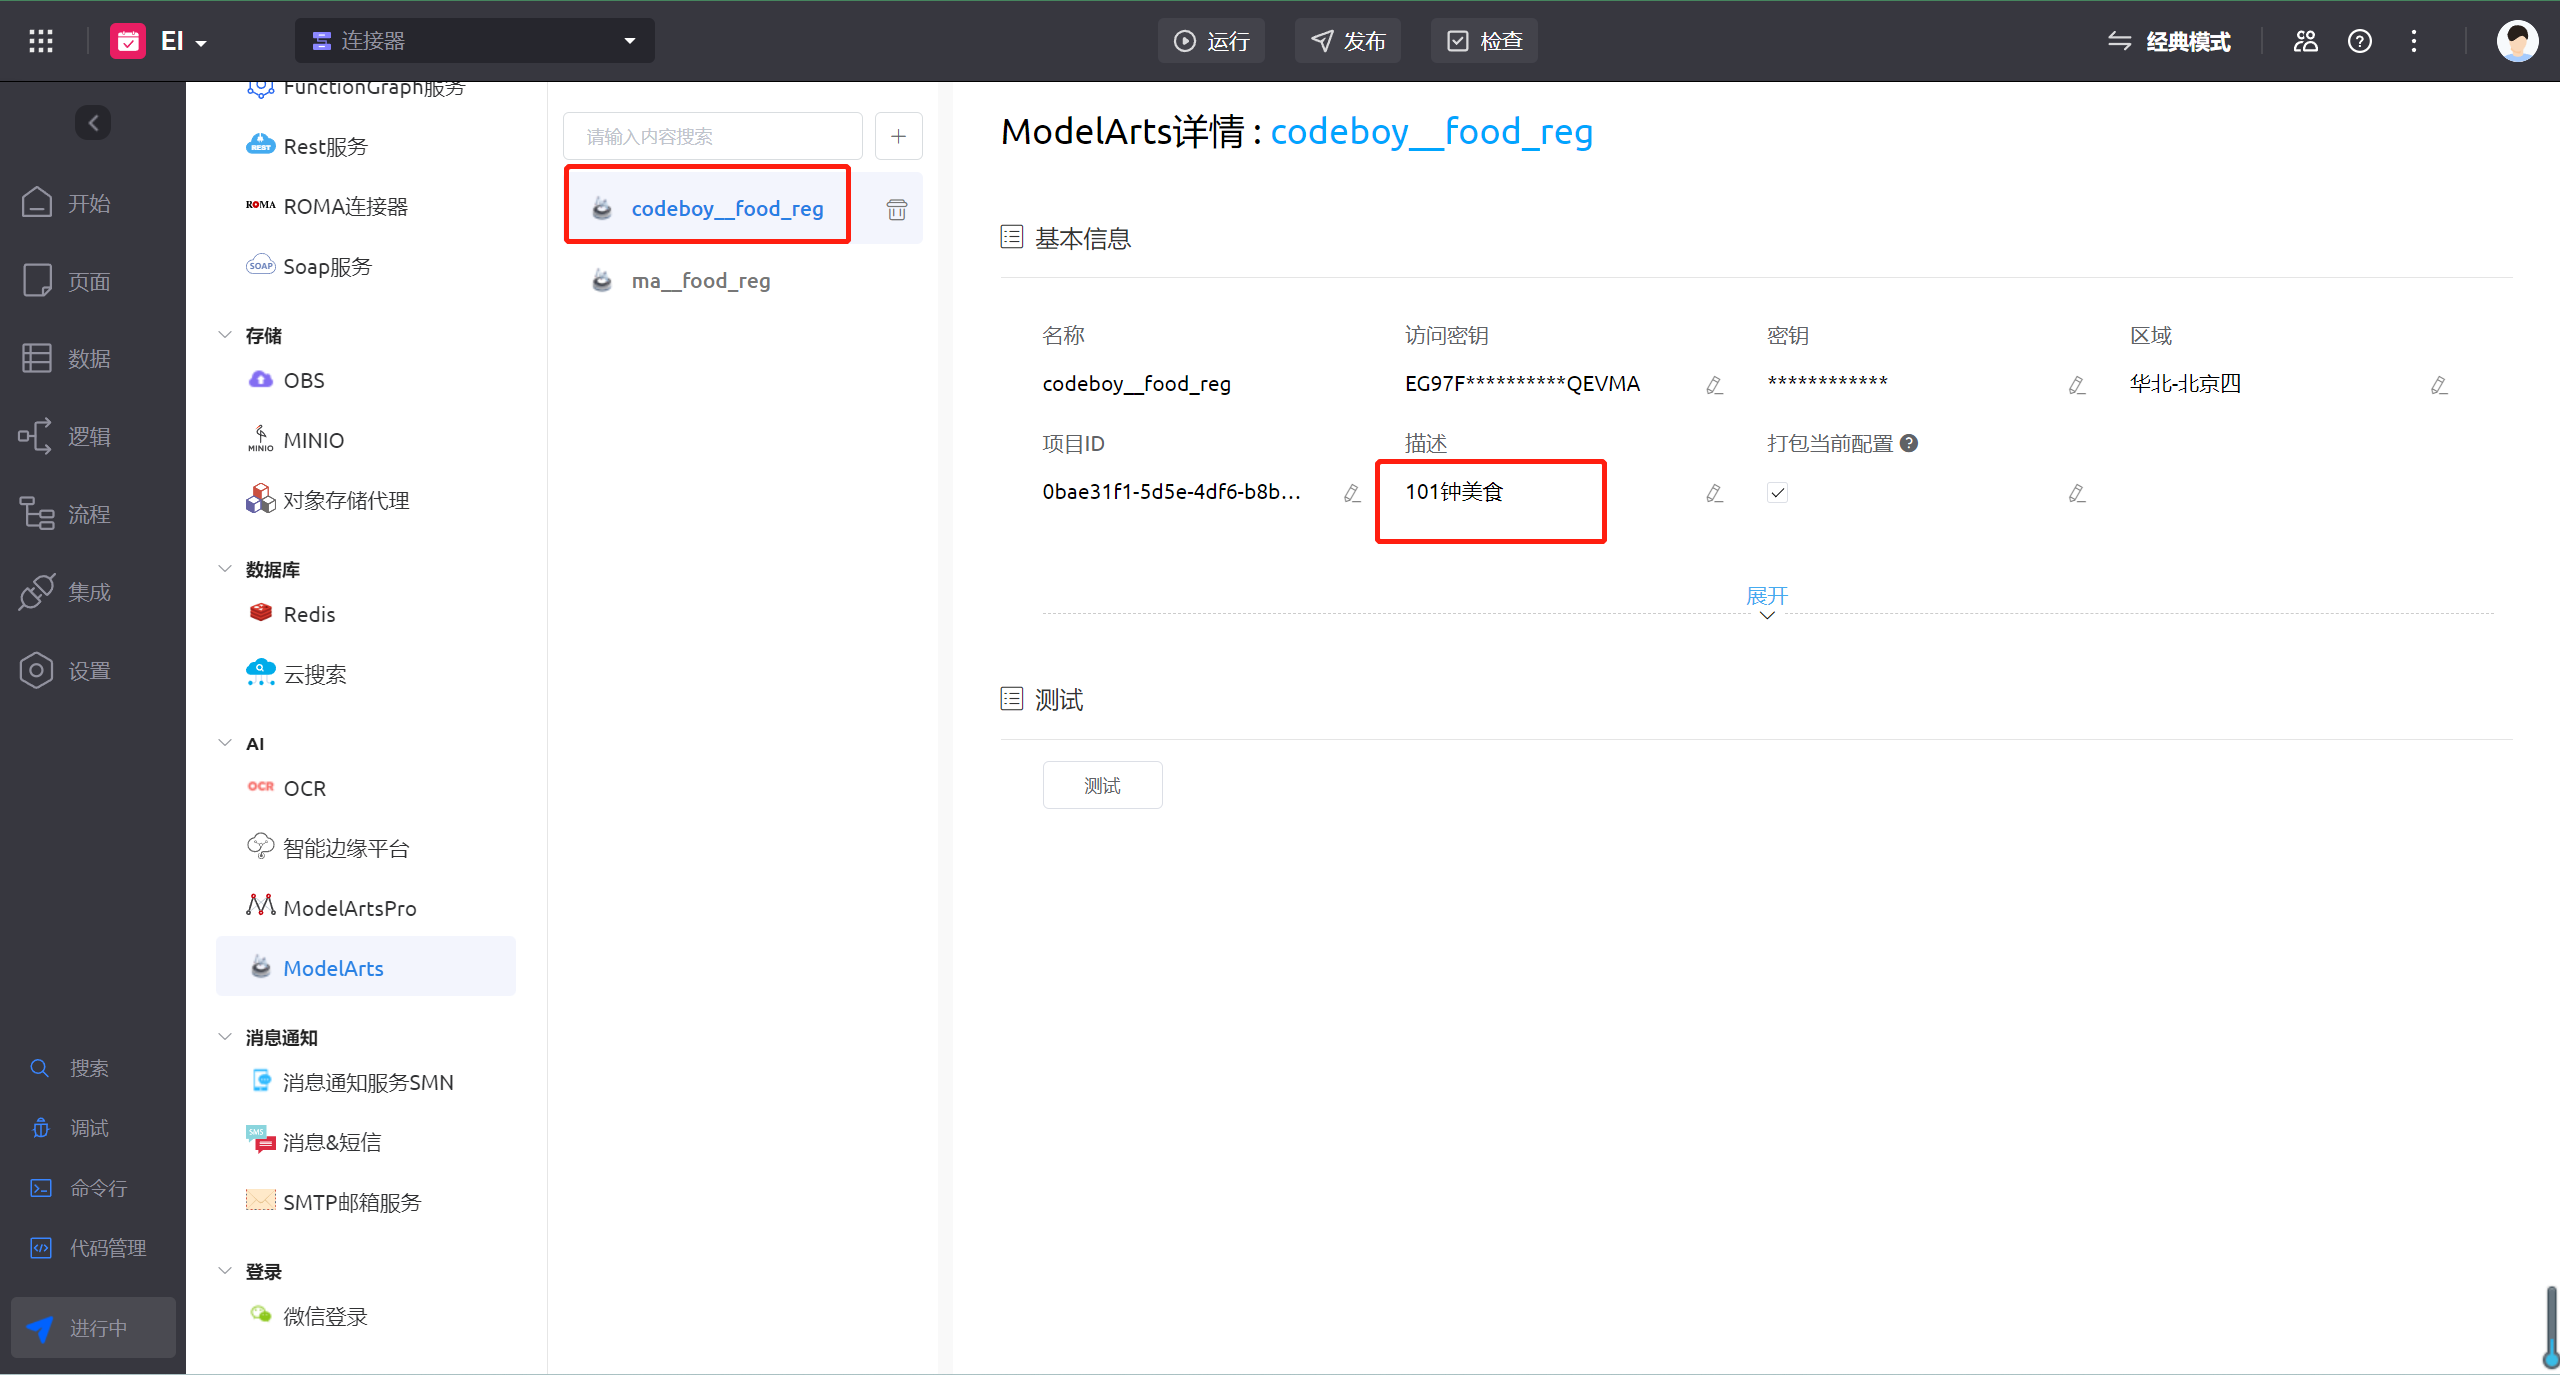
Task: Click the team members icon in top bar
Action: point(2305,41)
